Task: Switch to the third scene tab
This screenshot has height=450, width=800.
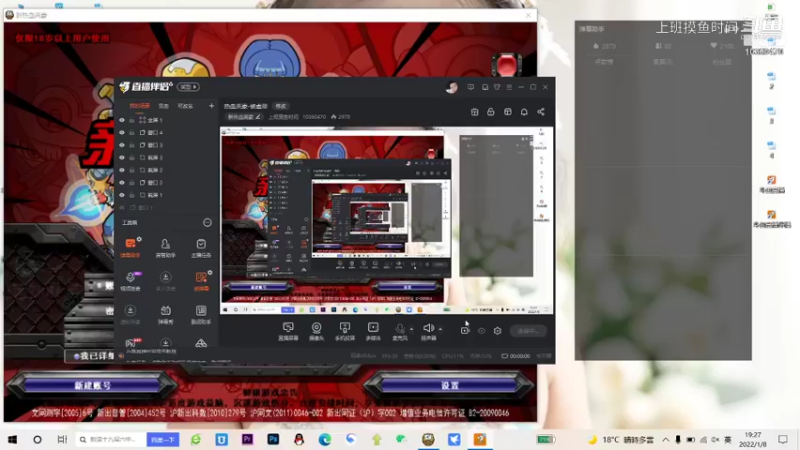Action: tap(185, 106)
